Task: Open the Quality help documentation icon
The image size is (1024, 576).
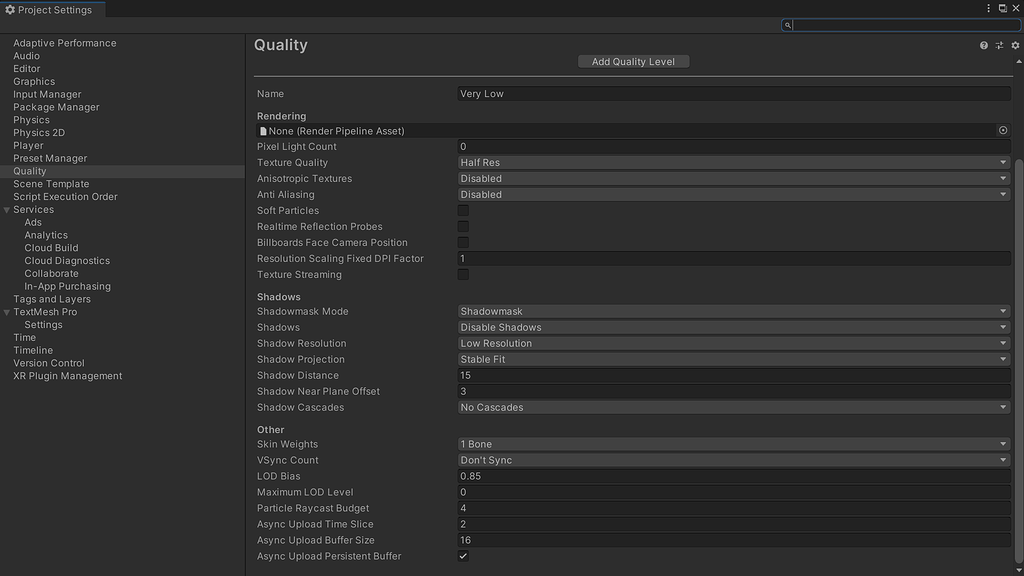Action: [984, 46]
